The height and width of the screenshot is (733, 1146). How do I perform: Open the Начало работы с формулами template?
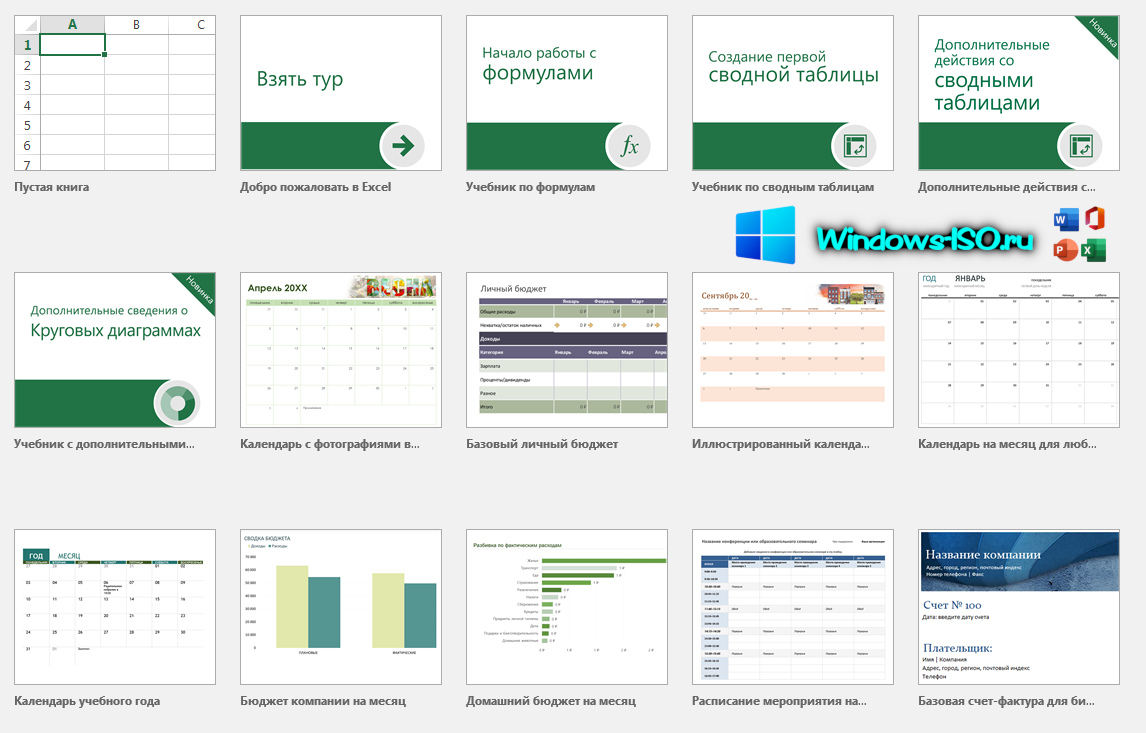click(x=566, y=93)
